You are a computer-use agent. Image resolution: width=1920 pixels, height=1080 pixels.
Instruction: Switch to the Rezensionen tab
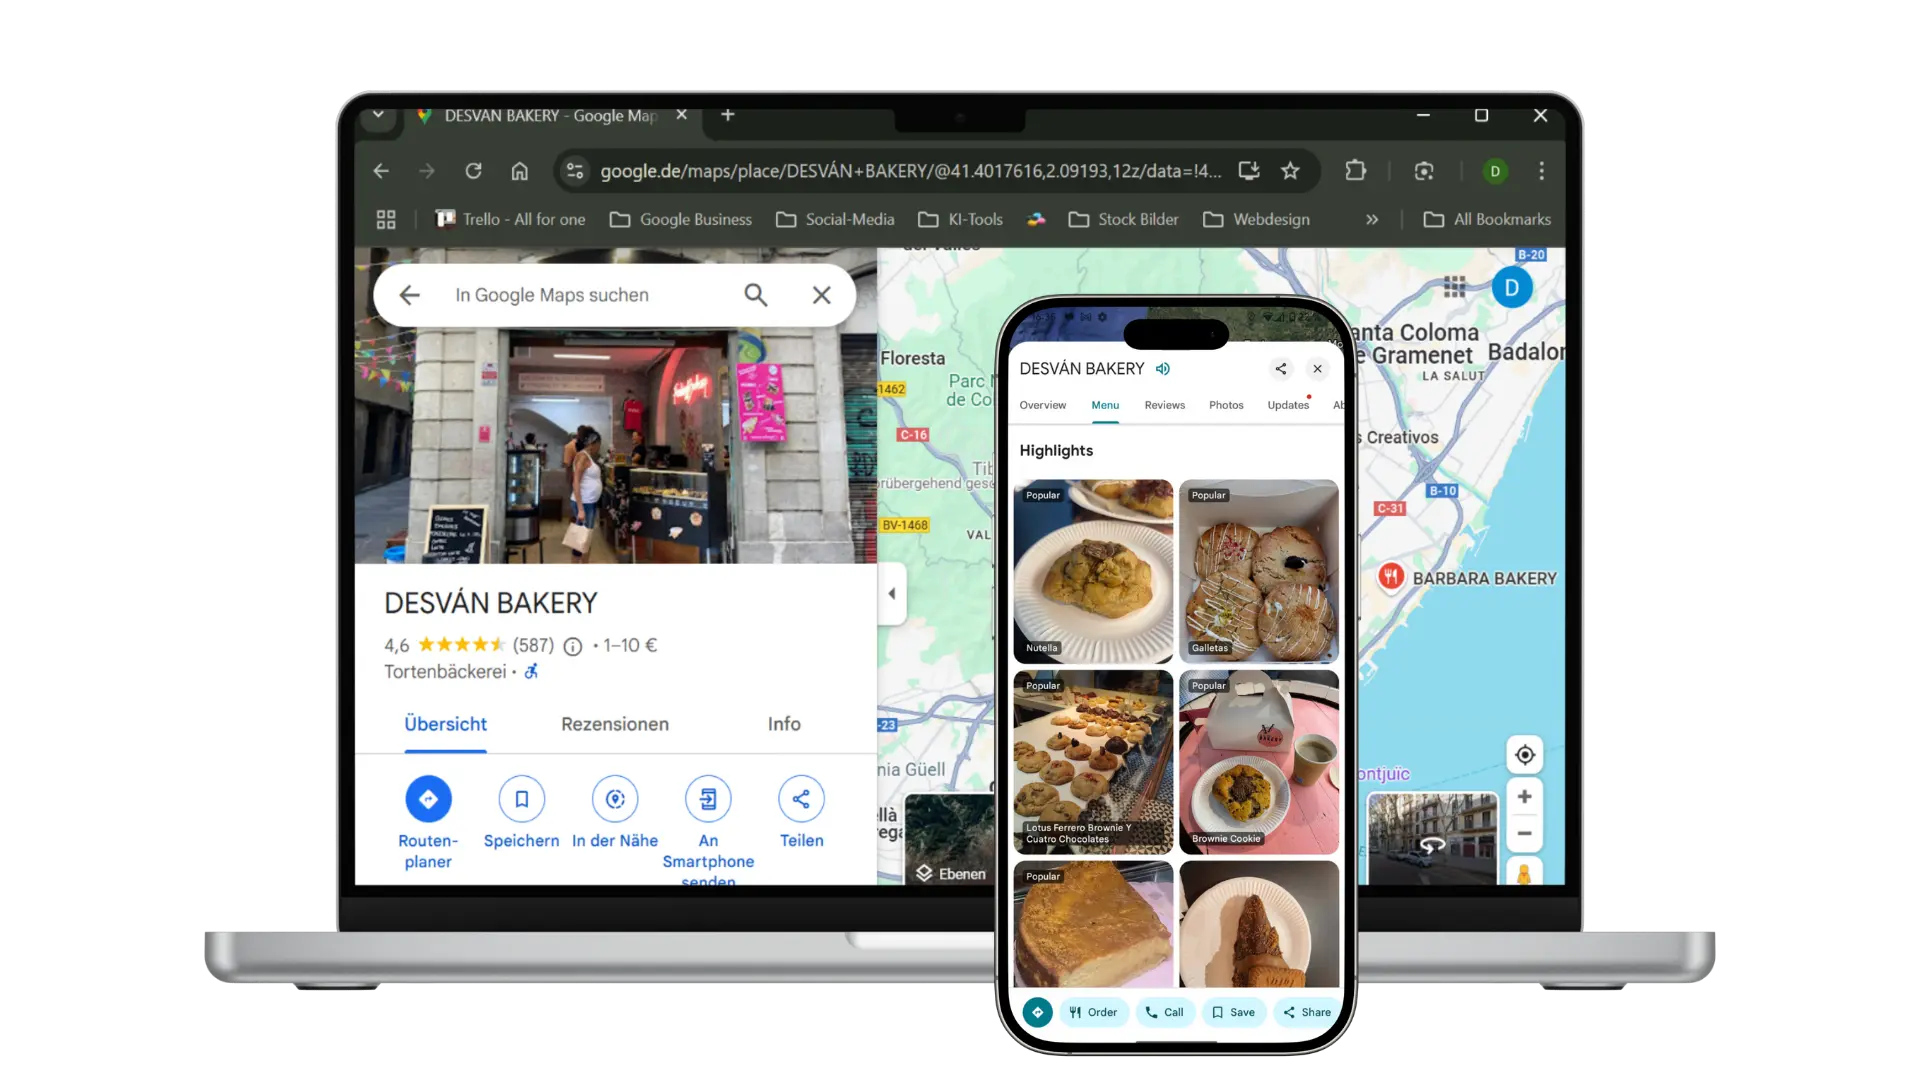coord(615,724)
